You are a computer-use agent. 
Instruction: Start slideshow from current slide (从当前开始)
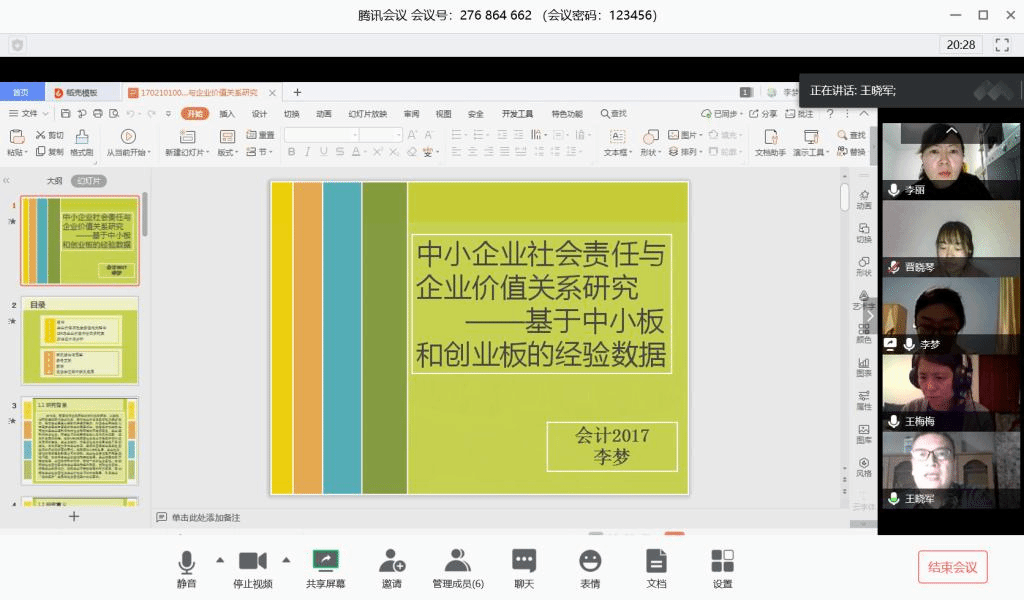point(128,137)
